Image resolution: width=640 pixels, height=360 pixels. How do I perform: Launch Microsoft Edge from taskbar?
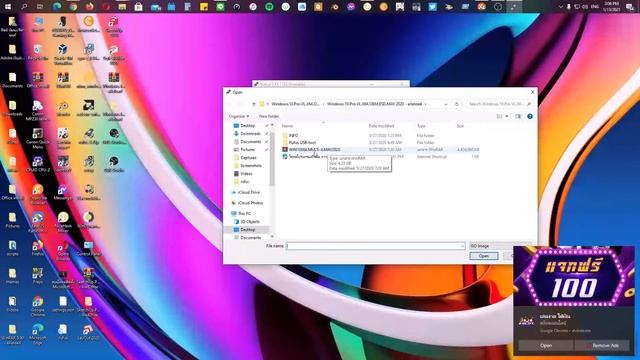point(57,7)
